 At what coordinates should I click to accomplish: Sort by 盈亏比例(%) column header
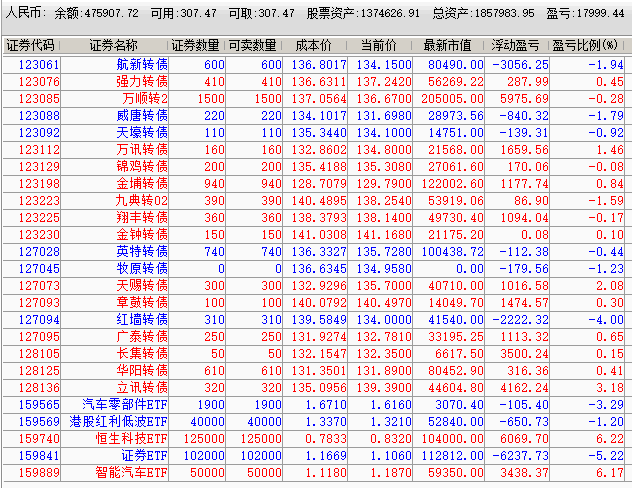tap(585, 45)
